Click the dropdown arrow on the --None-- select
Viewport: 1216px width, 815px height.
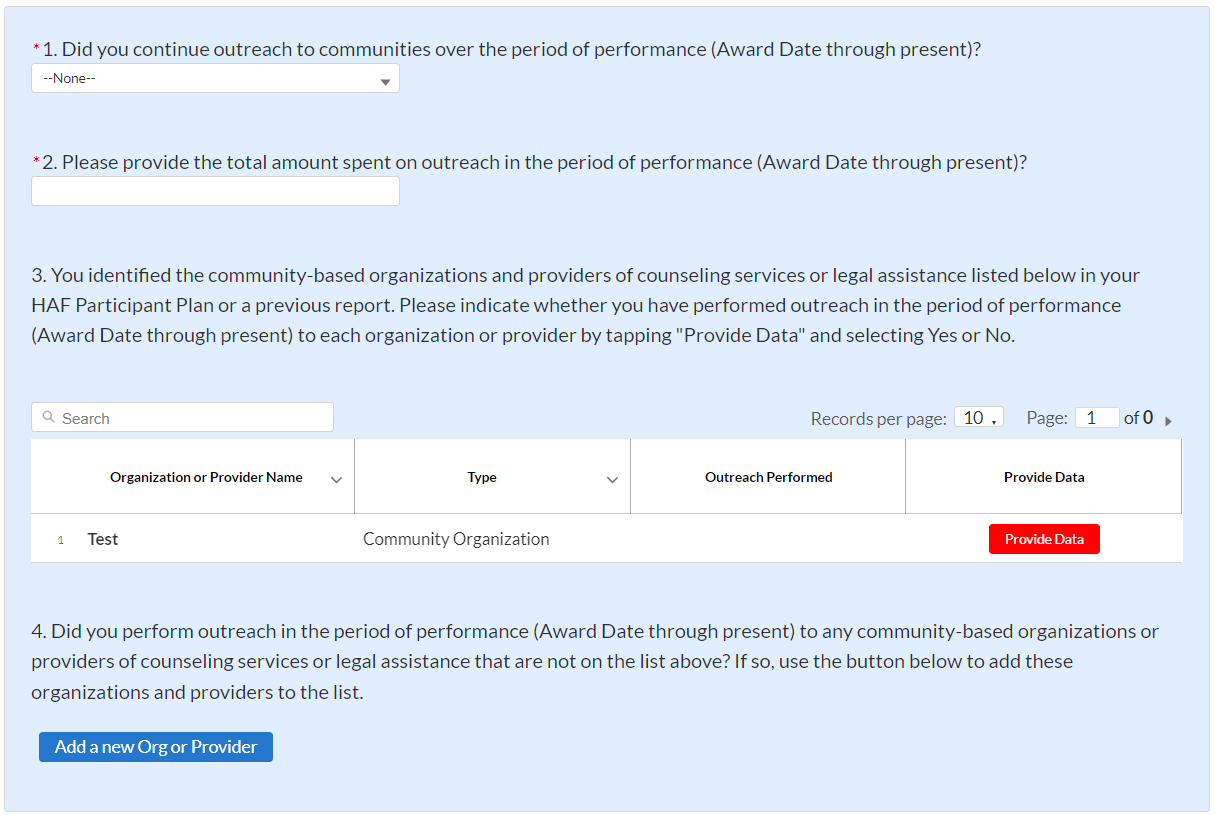385,82
